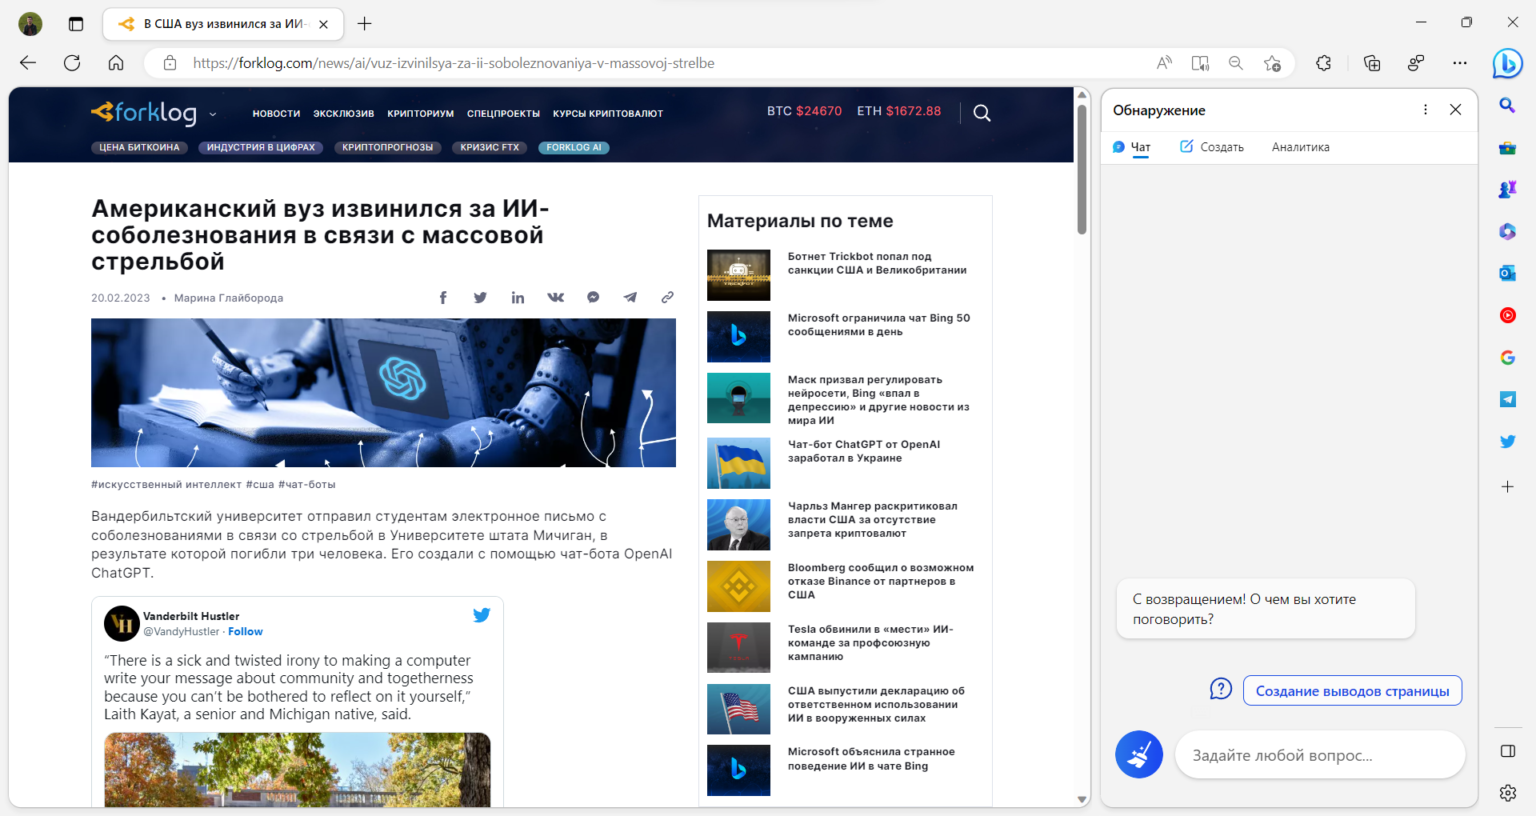Open the Collections icon in the toolbar

click(1371, 62)
